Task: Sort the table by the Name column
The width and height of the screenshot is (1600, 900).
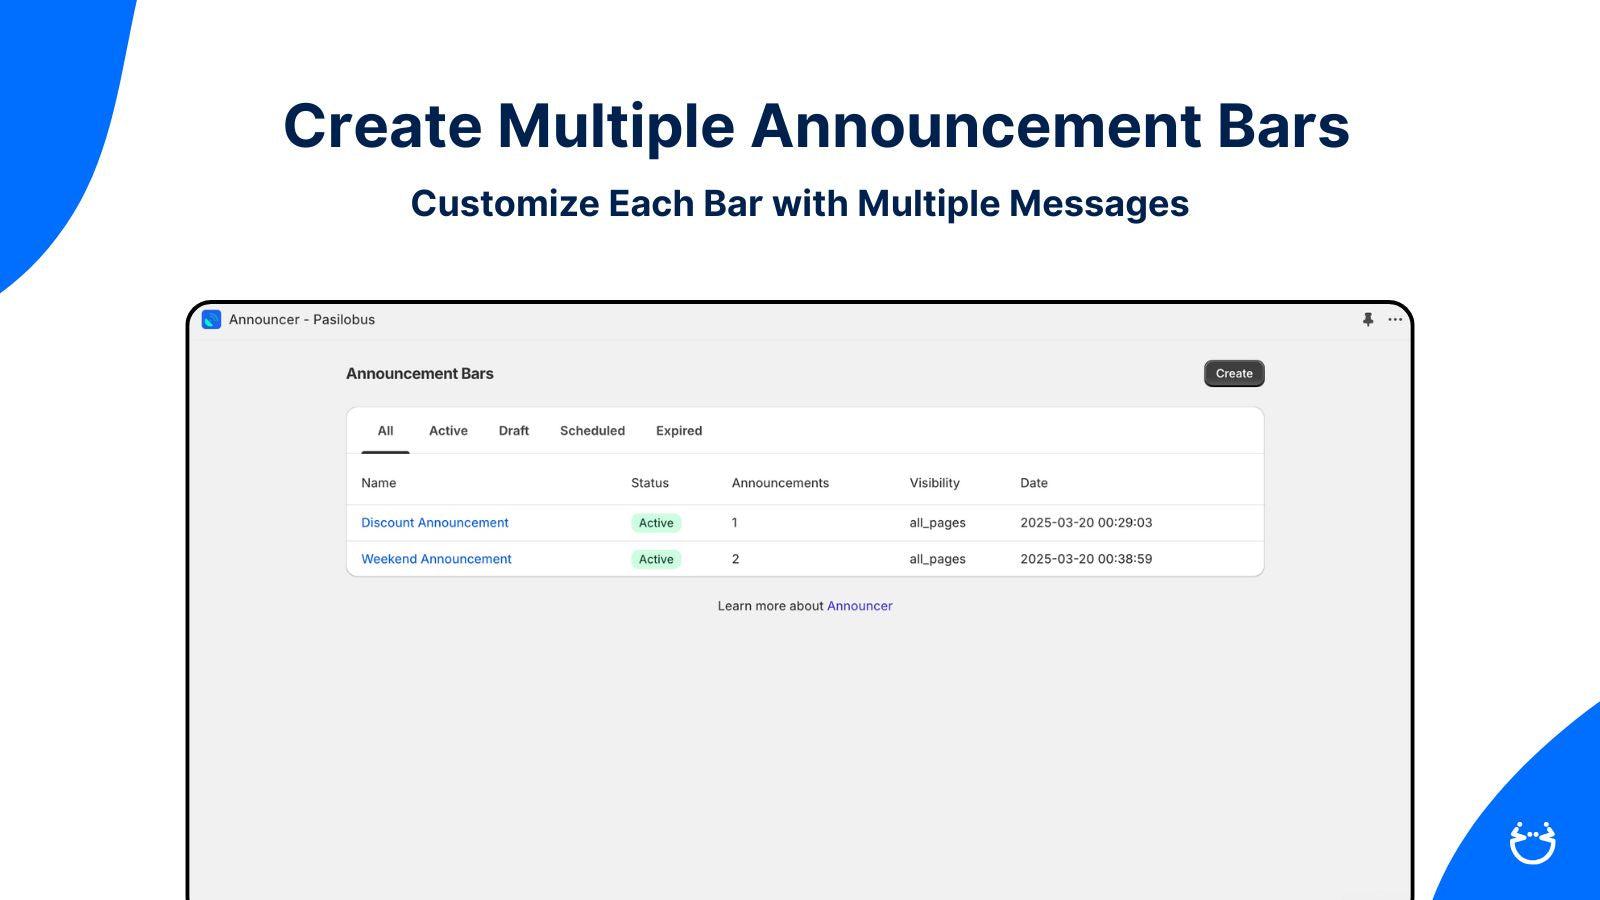Action: click(x=378, y=482)
